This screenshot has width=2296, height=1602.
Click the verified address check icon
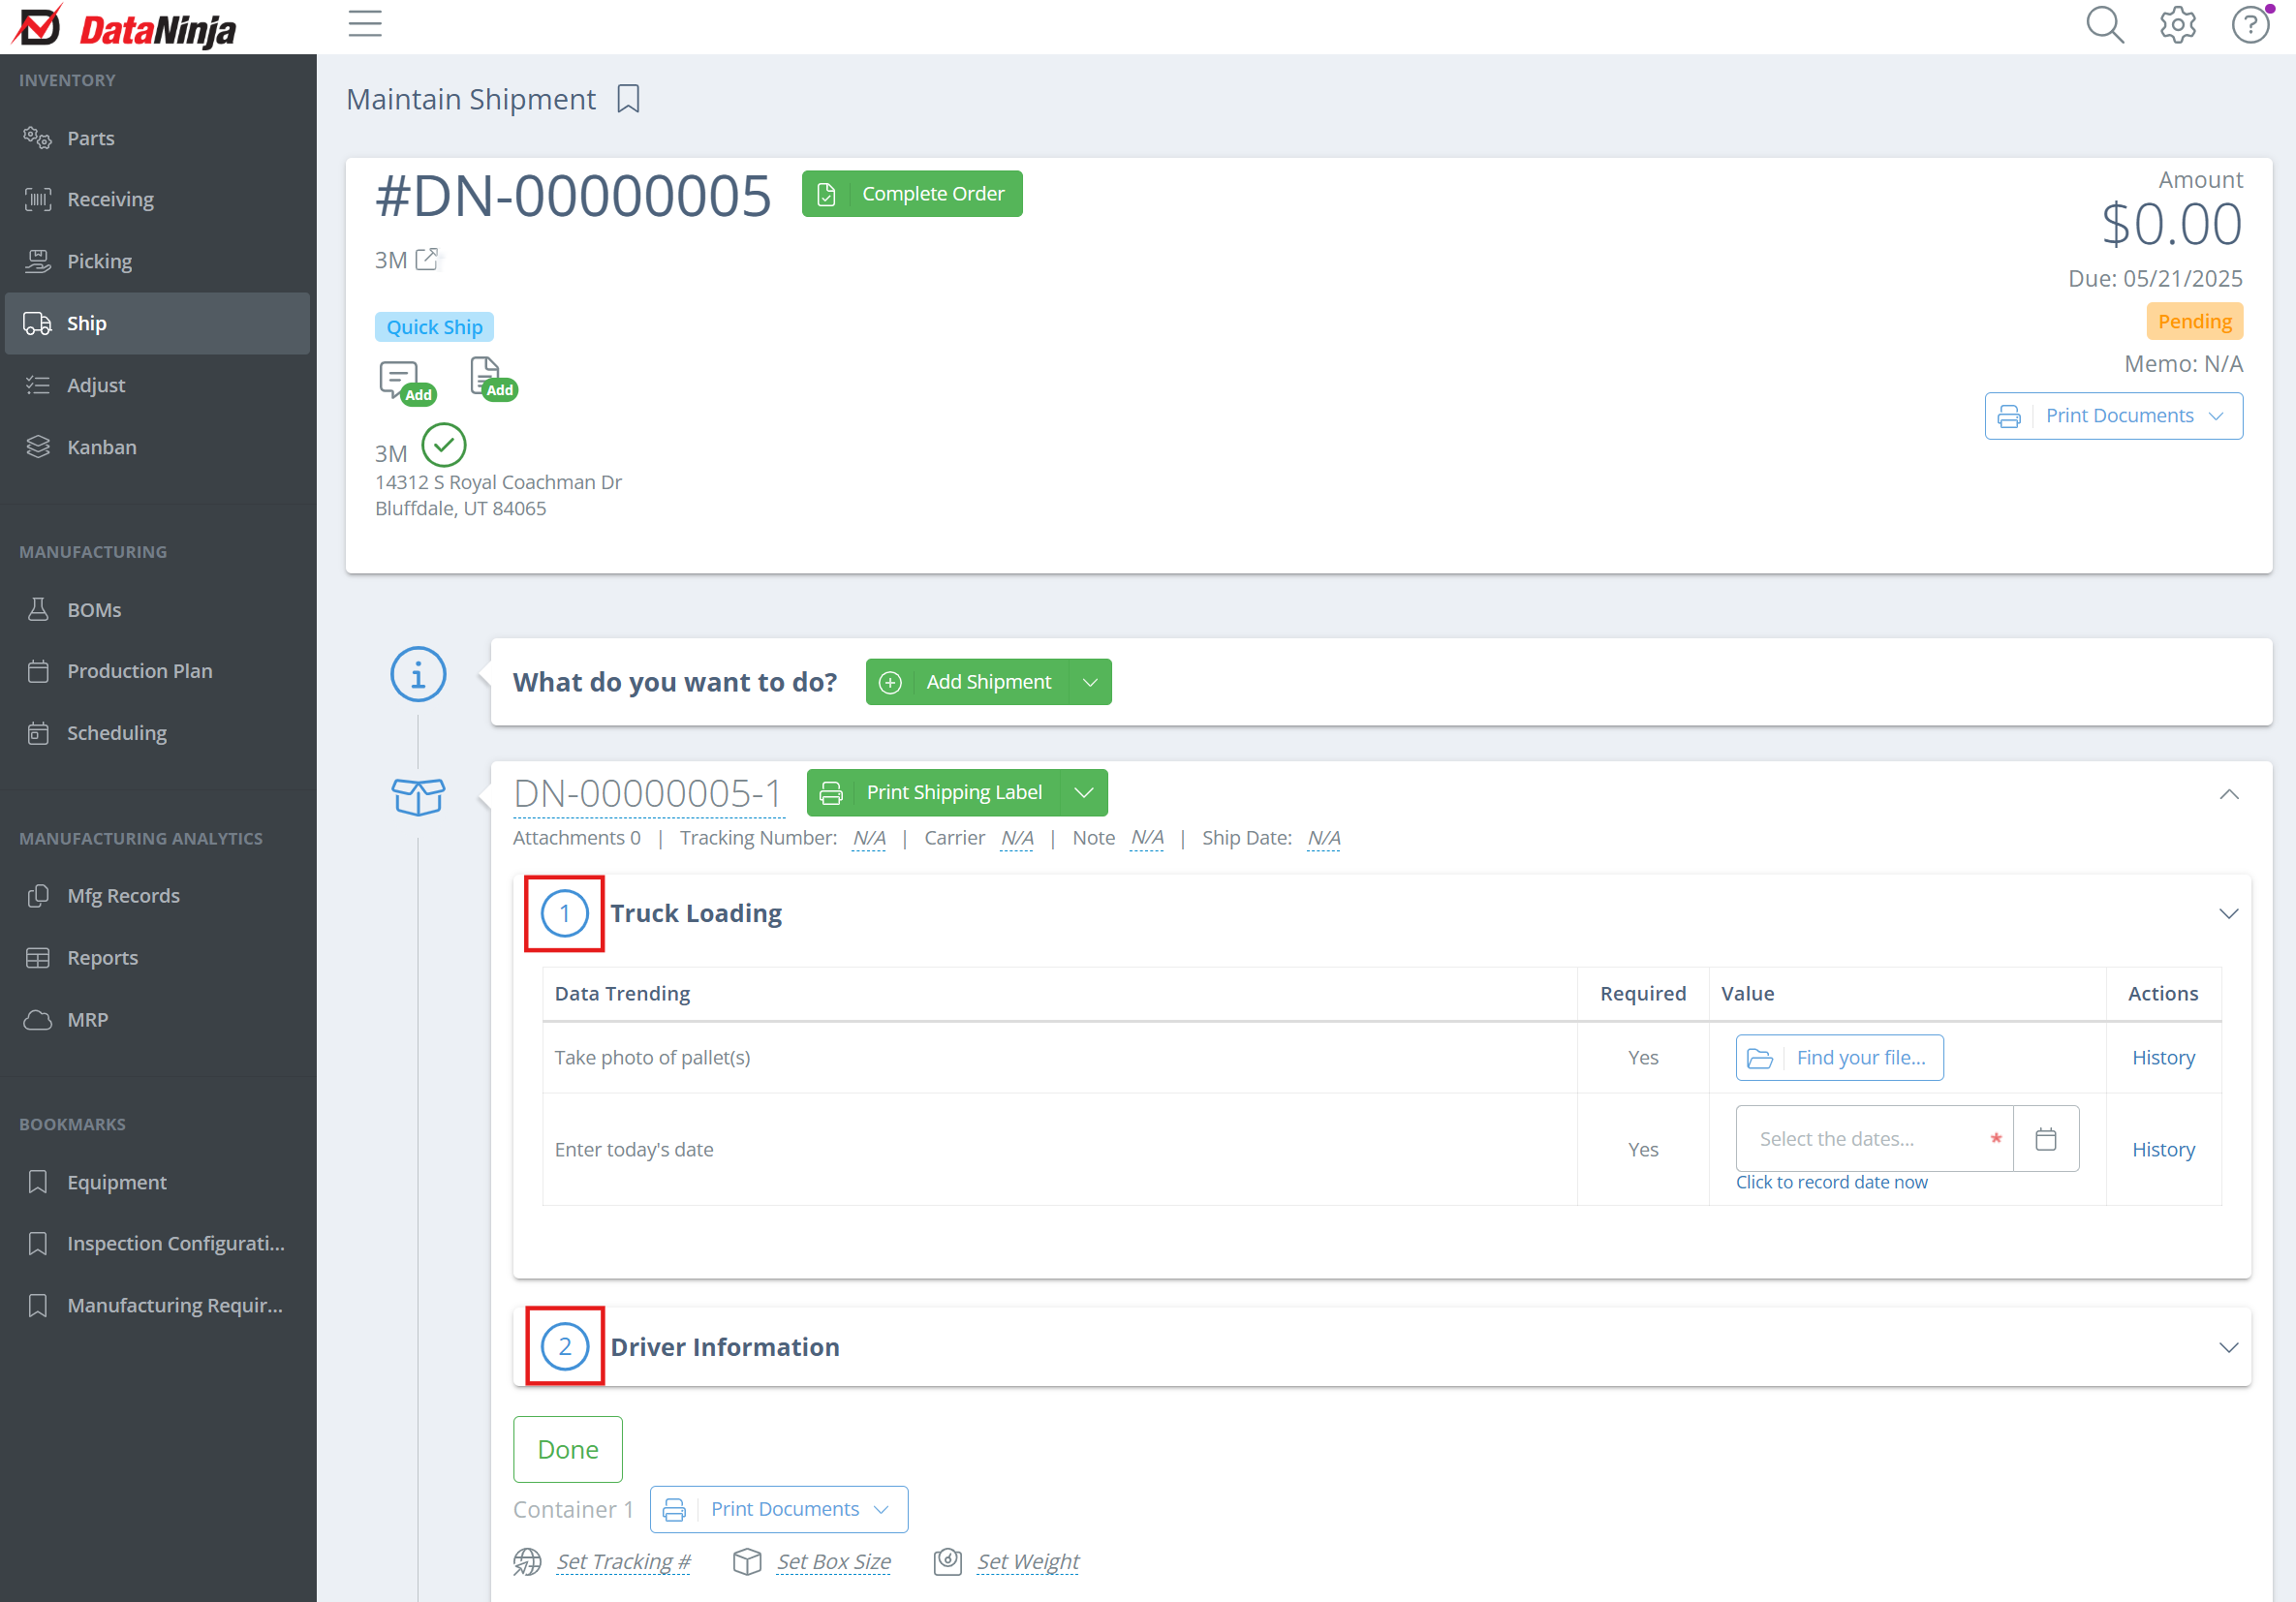point(444,445)
